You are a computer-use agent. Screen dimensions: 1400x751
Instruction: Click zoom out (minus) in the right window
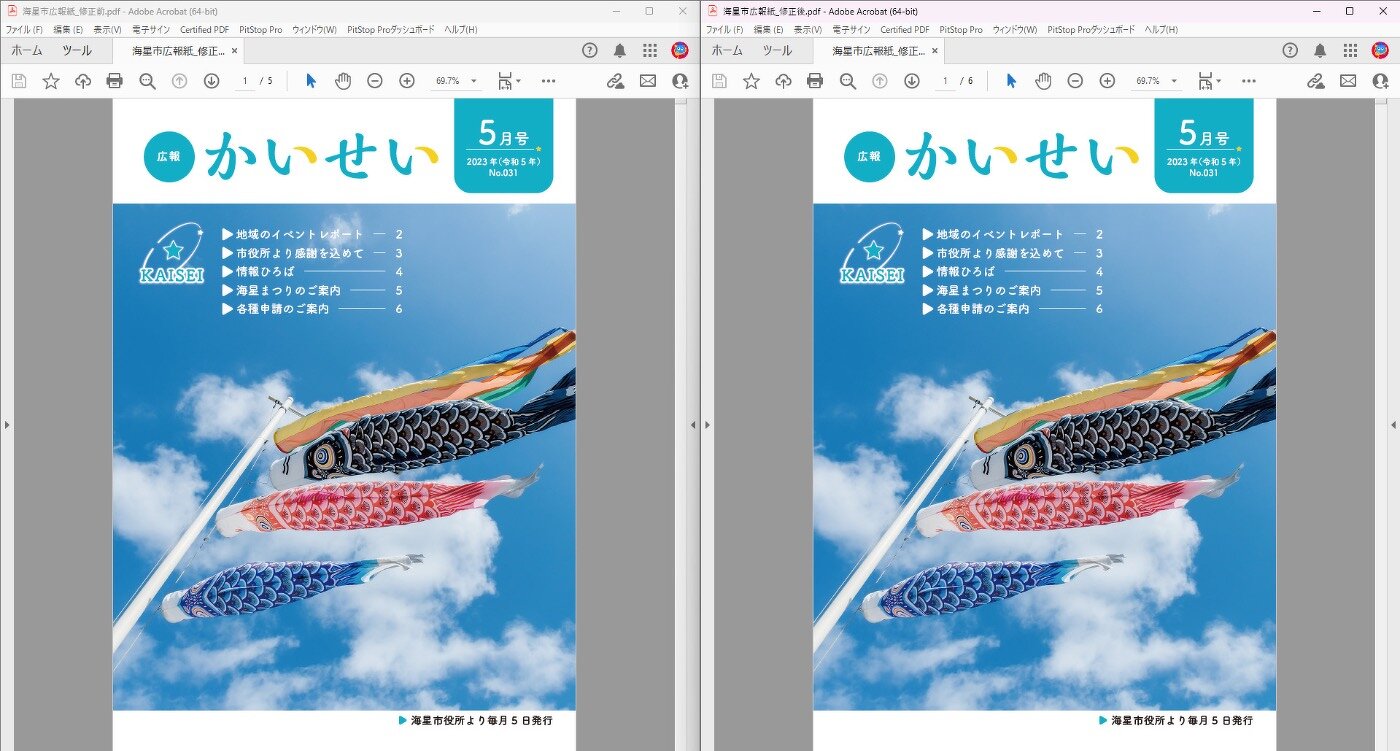click(1074, 81)
